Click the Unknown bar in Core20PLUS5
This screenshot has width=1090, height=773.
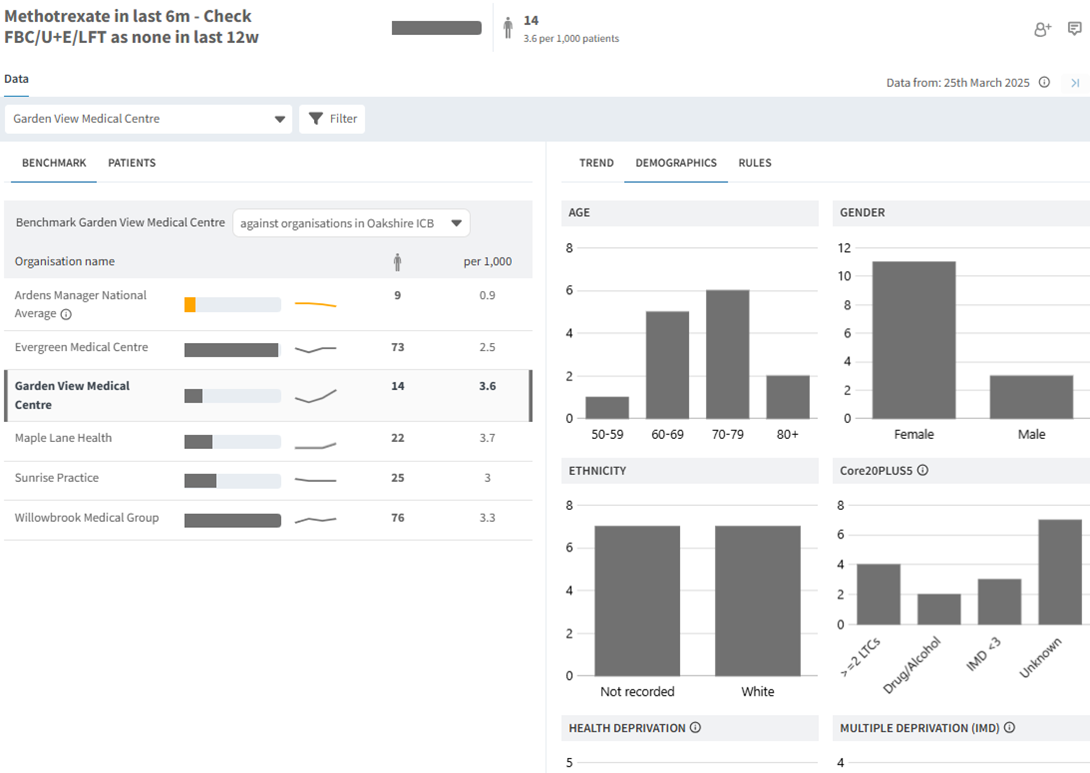(1060, 572)
